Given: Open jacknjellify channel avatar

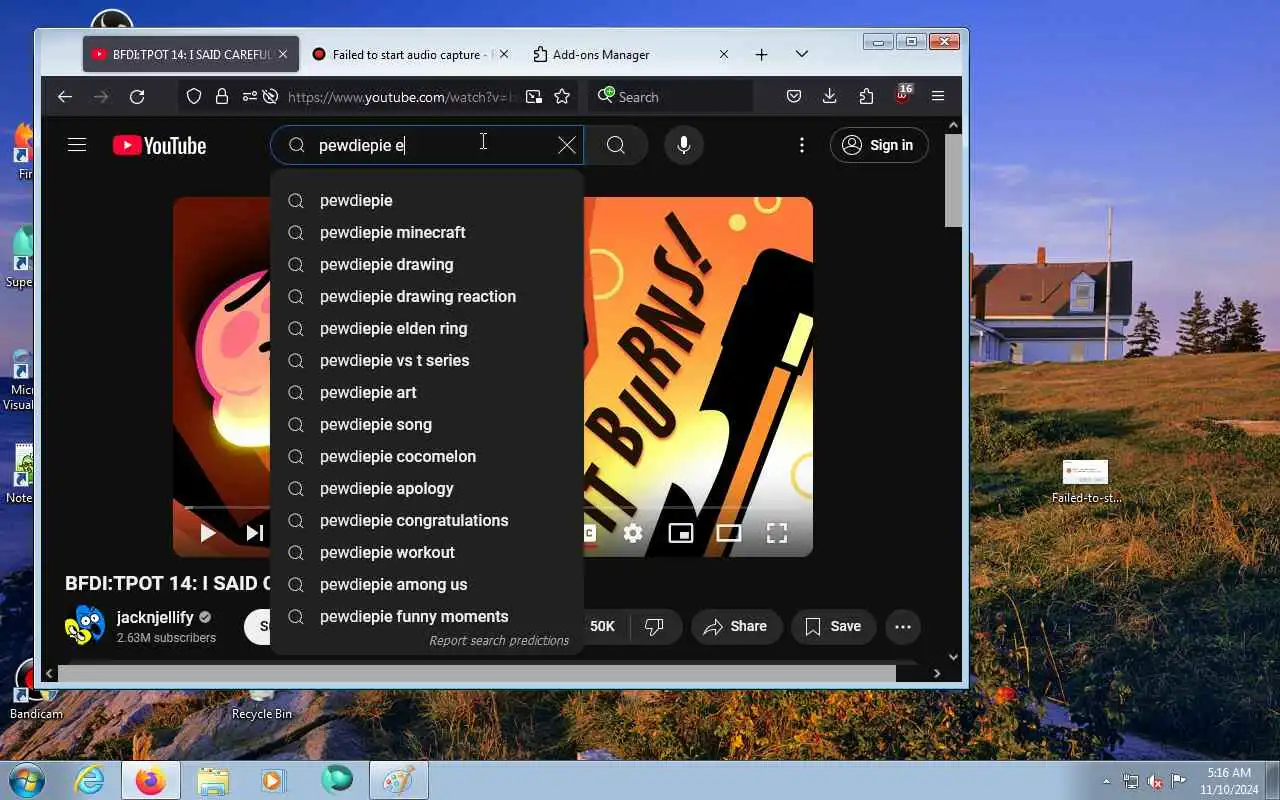Looking at the screenshot, I should (85, 627).
